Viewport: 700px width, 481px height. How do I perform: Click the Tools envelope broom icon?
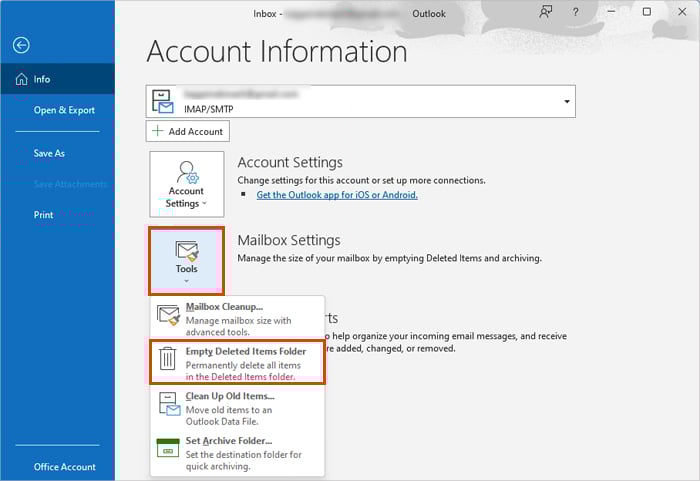[x=187, y=251]
